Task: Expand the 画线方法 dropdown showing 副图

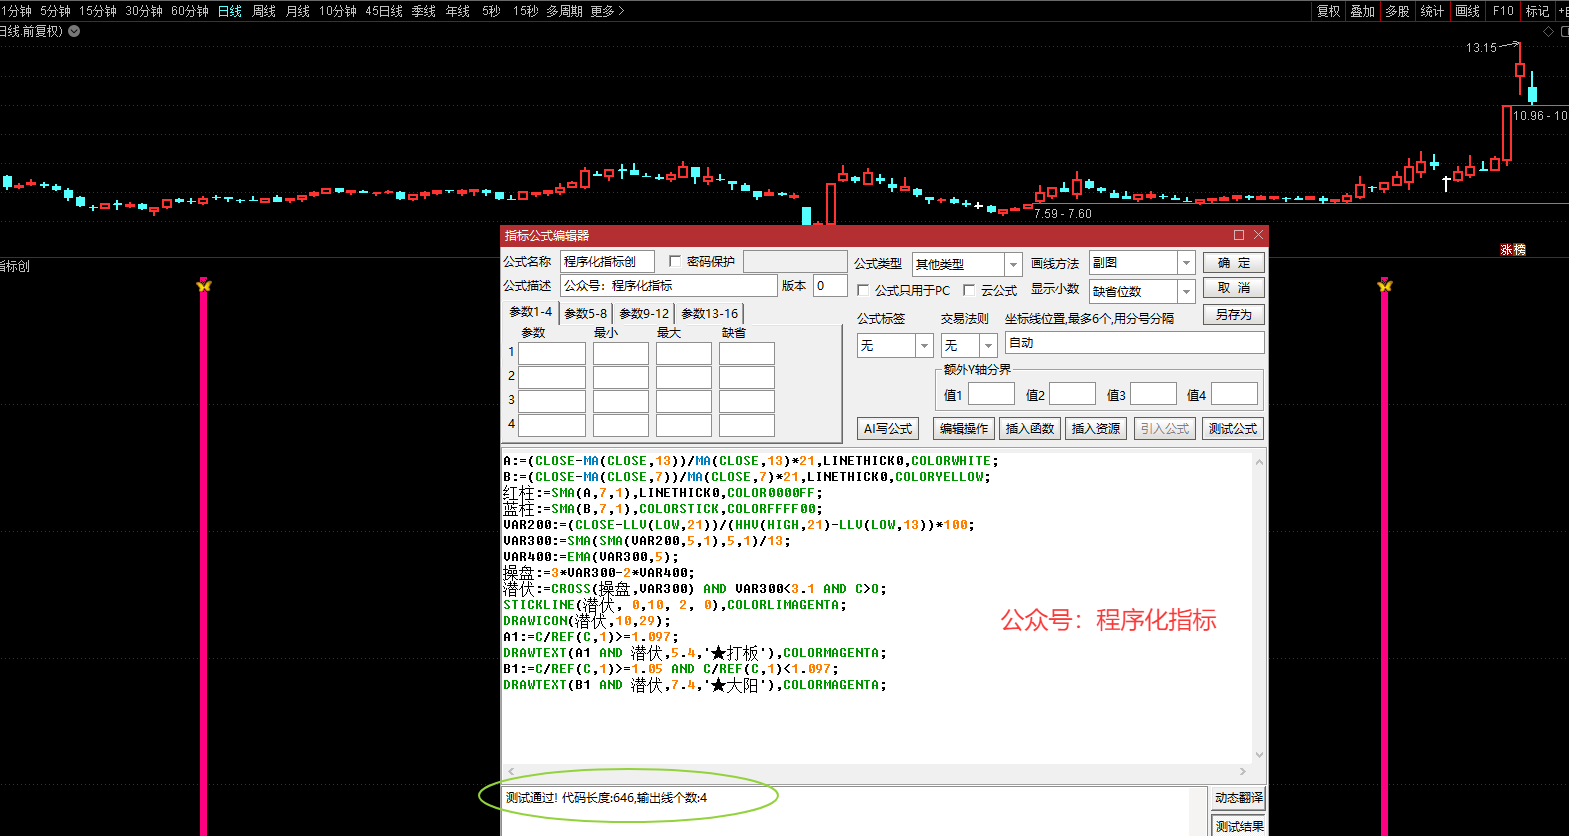Action: pyautogui.click(x=1186, y=263)
